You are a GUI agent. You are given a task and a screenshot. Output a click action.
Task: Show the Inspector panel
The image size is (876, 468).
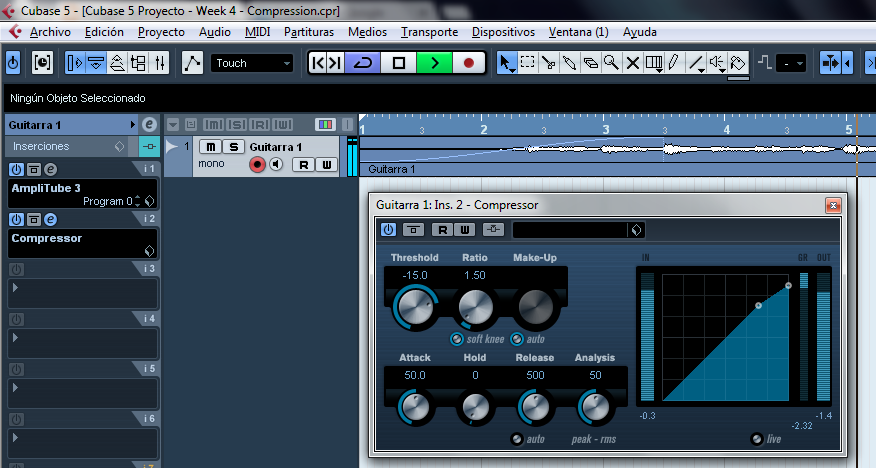[x=74, y=63]
